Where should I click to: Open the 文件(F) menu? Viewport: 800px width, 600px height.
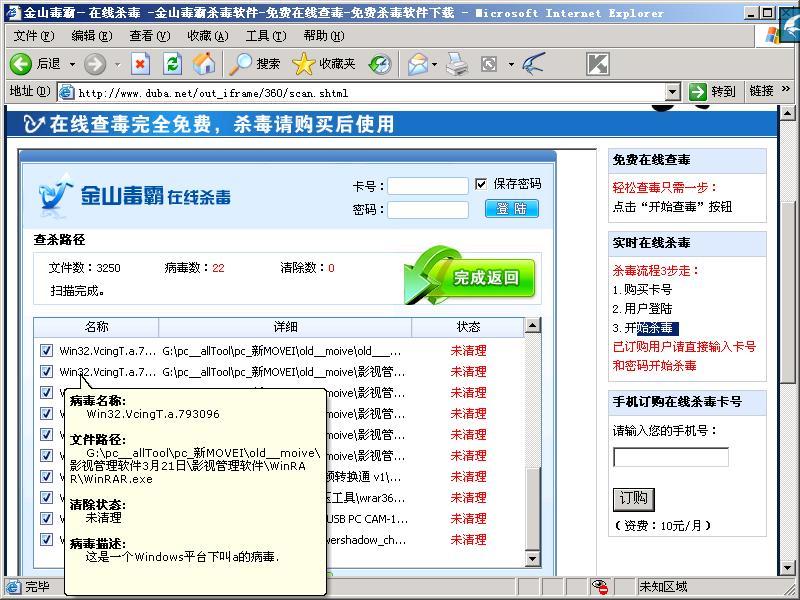click(34, 36)
